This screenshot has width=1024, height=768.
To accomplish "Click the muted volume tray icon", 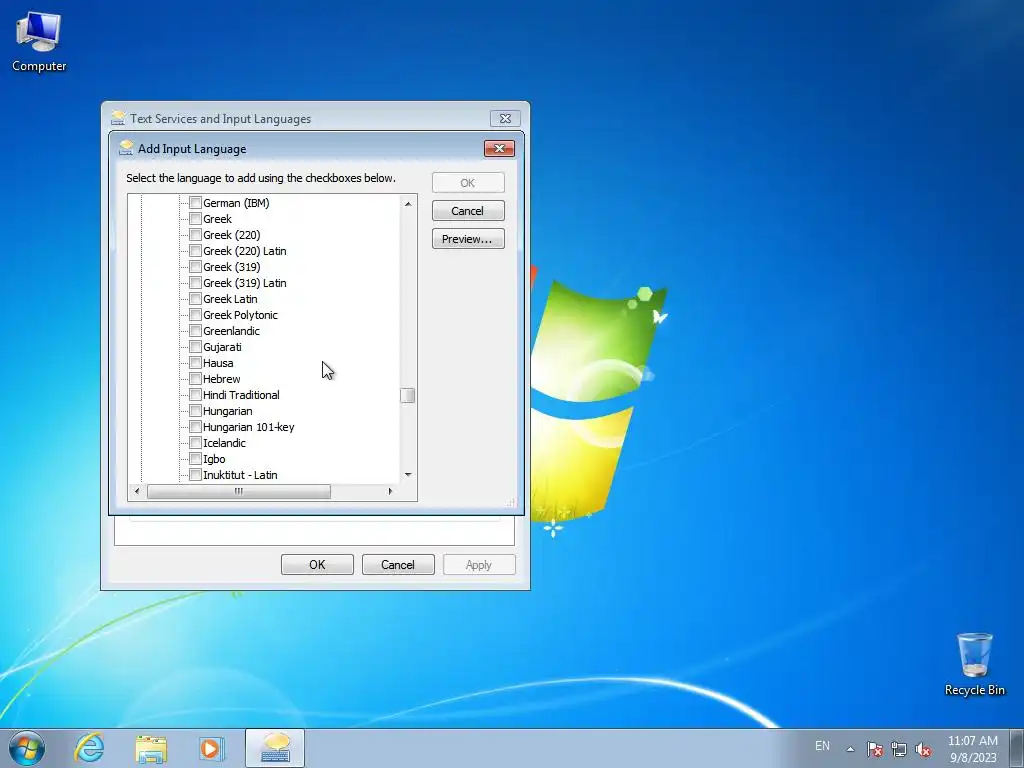I will (923, 749).
